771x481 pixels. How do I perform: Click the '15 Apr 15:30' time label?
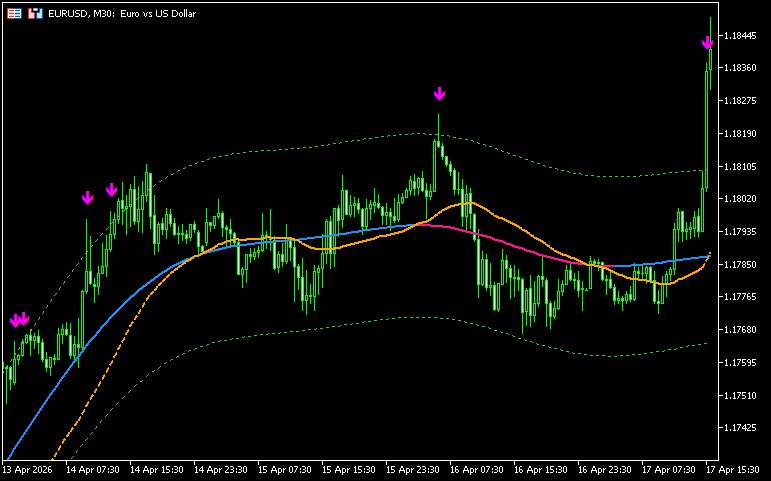tap(348, 470)
